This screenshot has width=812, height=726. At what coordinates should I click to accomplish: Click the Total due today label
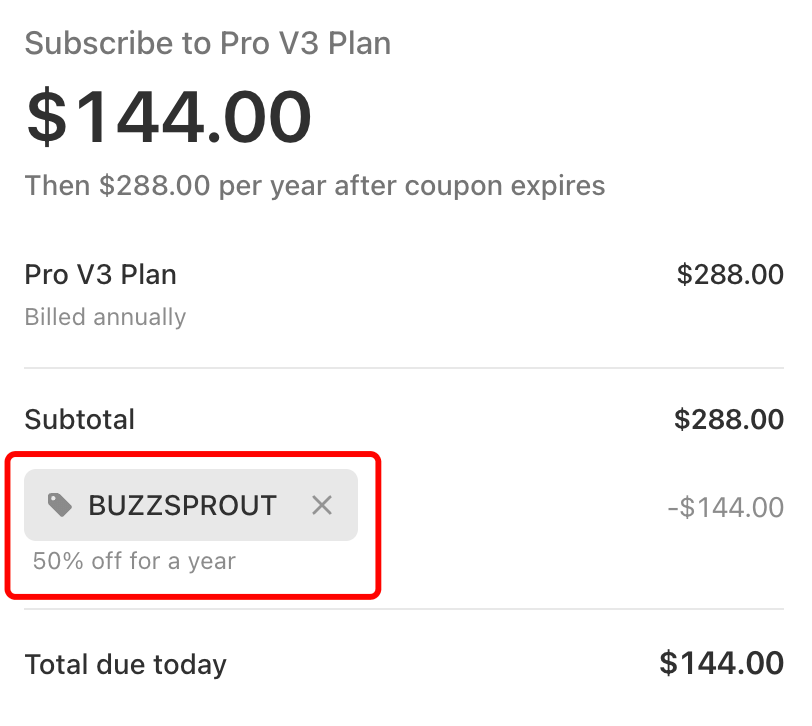[x=126, y=663]
